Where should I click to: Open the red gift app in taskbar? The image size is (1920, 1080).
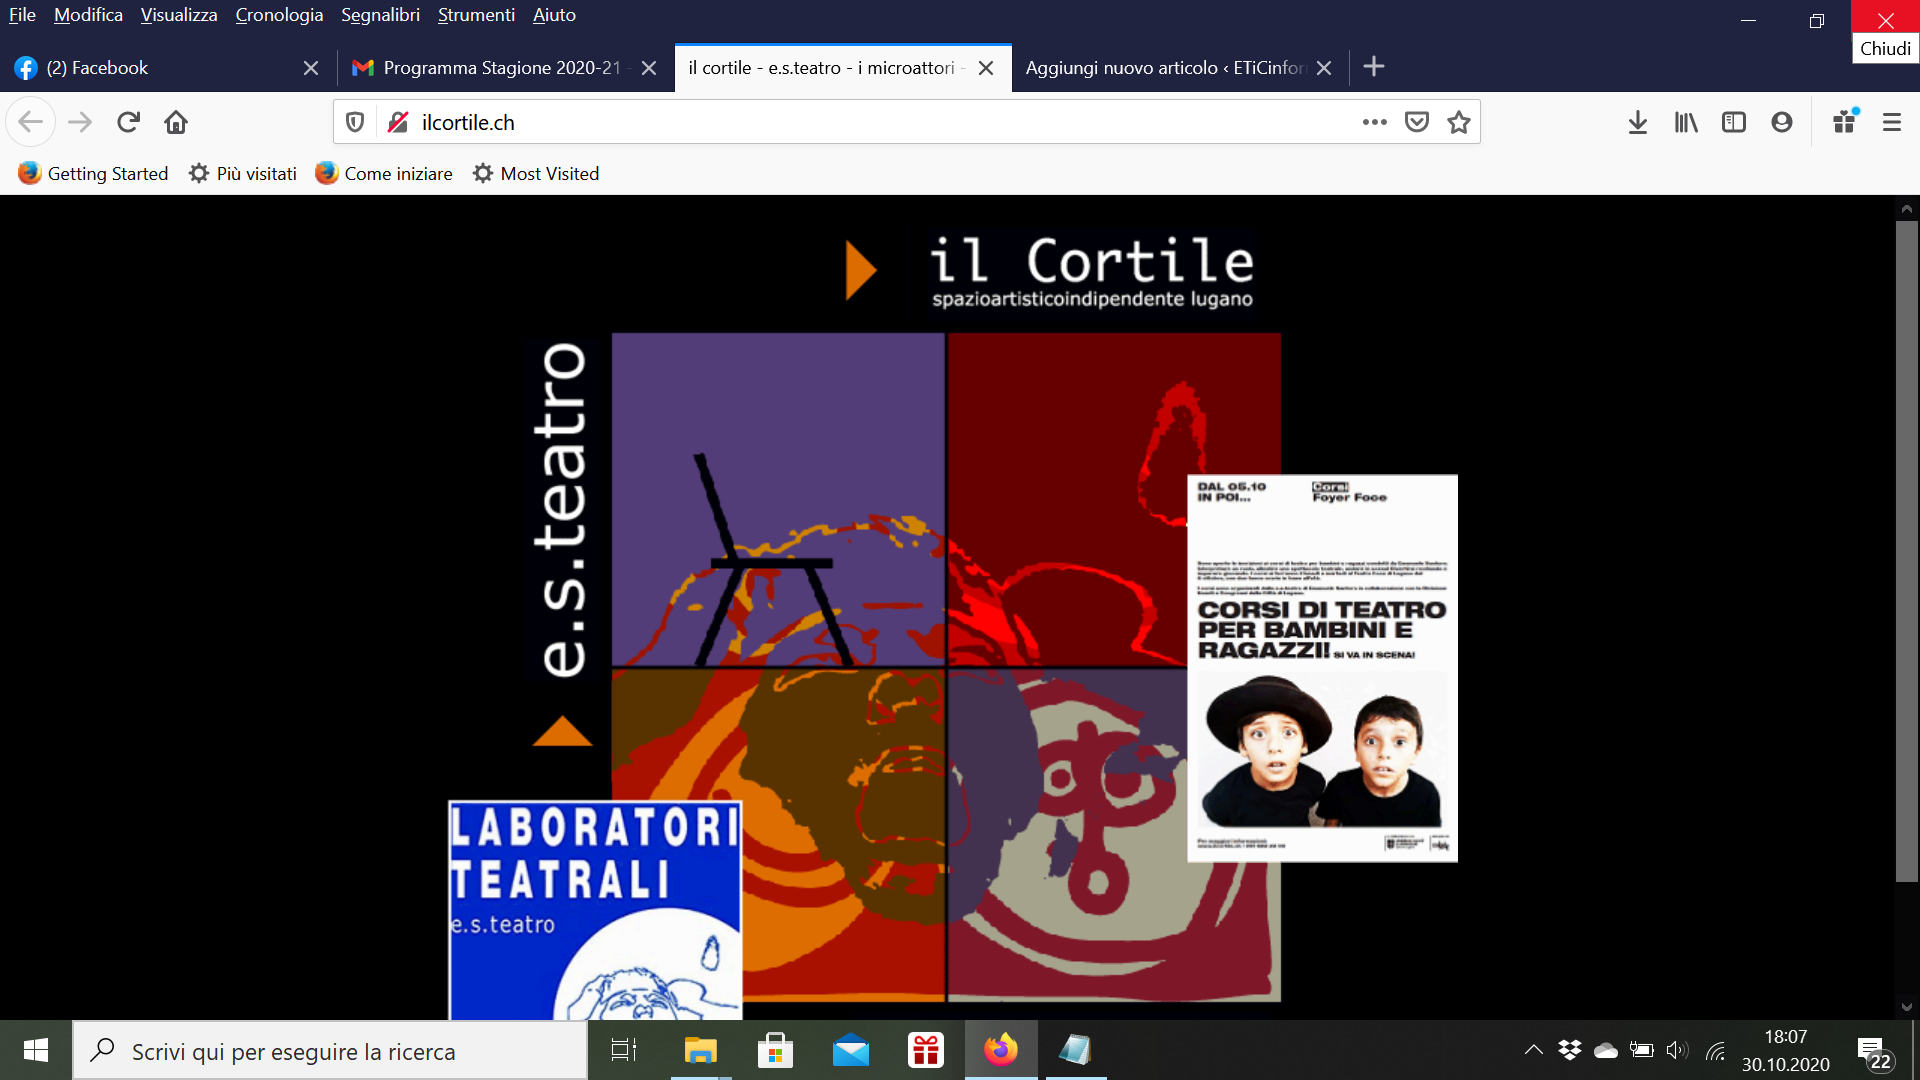(926, 1050)
